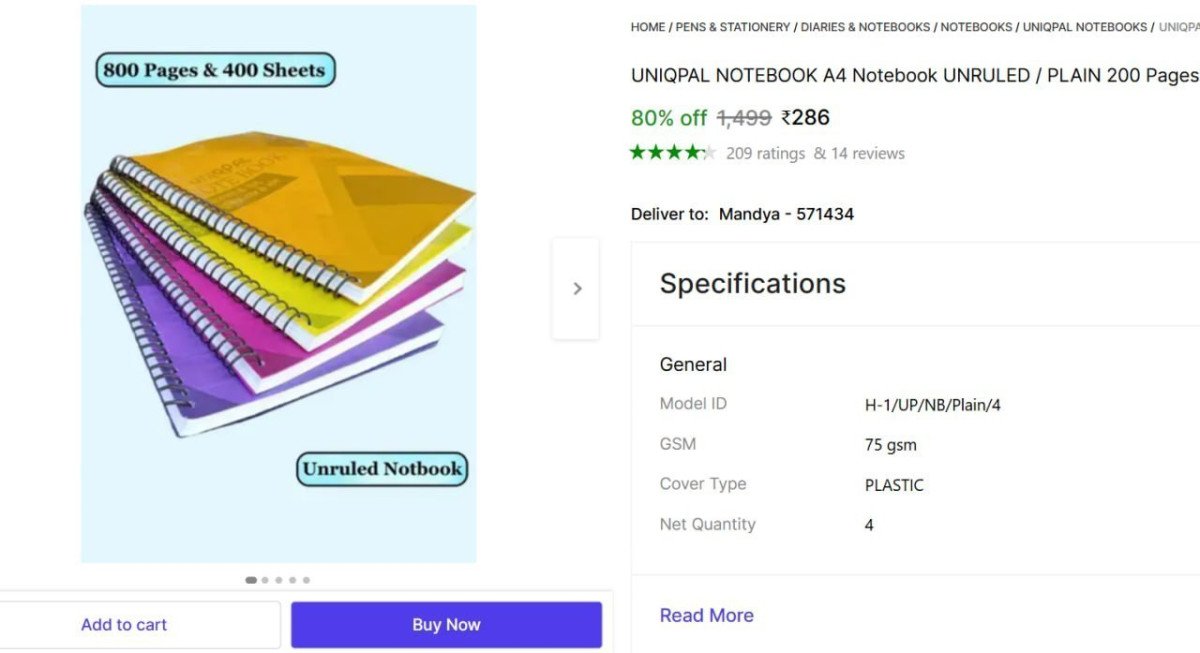Select the third carousel dot
The width and height of the screenshot is (1200, 653).
[279, 579]
